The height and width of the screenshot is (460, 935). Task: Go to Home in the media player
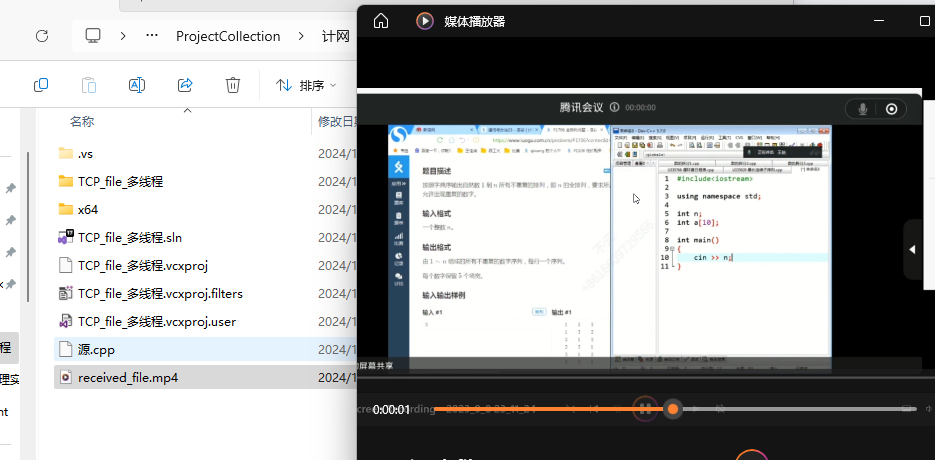pos(380,21)
